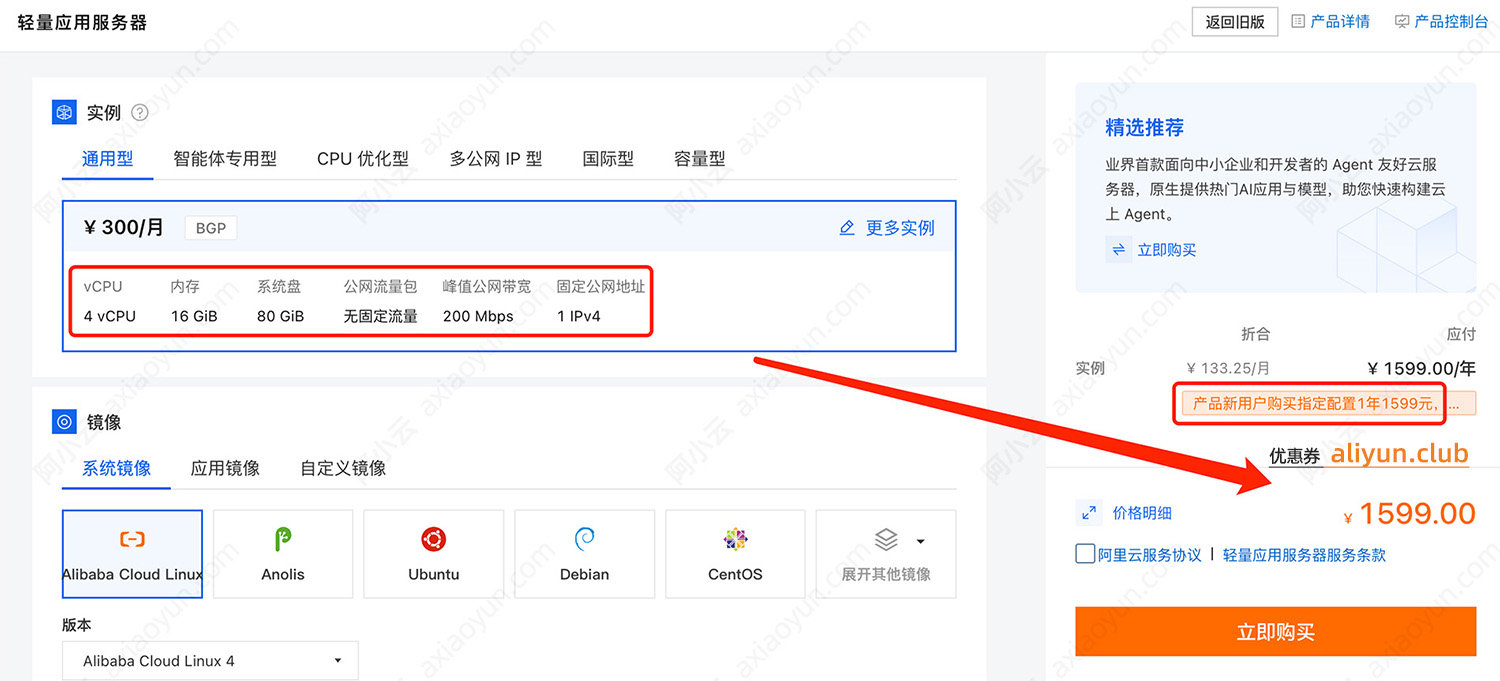Click the 4 vCPU value
The height and width of the screenshot is (681, 1500).
coord(110,316)
